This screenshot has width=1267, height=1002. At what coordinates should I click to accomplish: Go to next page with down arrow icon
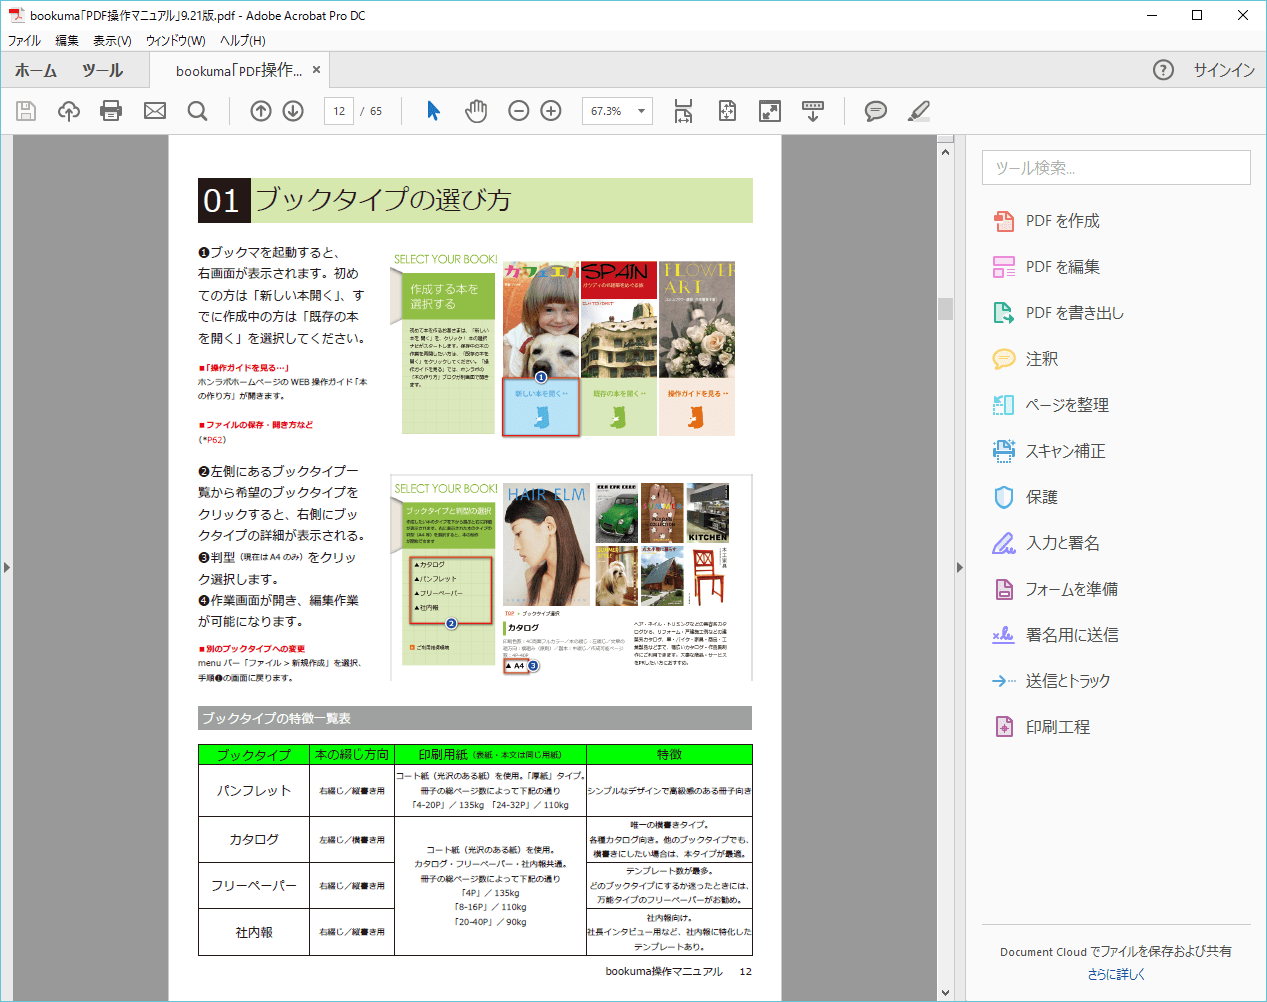tap(292, 111)
